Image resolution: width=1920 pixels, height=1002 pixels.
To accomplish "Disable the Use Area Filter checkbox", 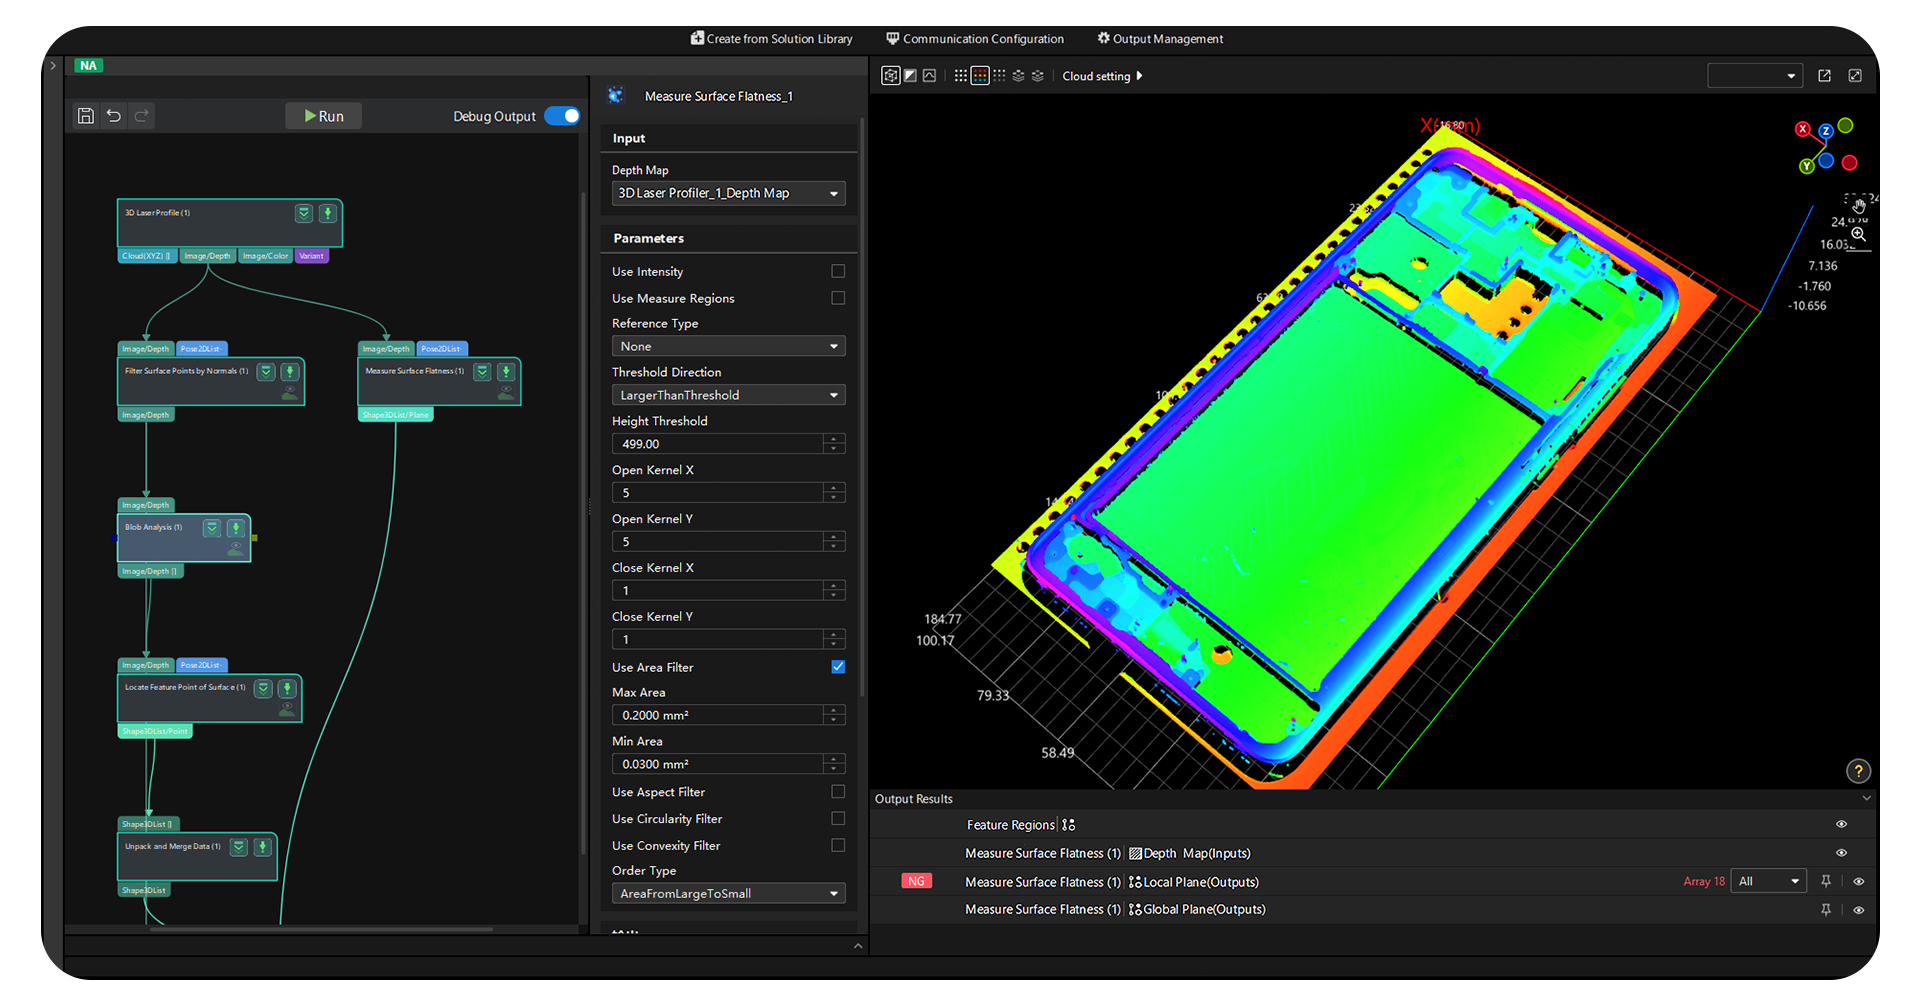I will 837,666.
